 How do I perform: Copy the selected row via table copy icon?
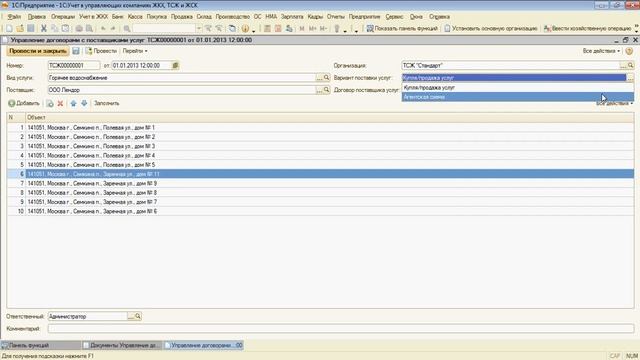(50, 104)
